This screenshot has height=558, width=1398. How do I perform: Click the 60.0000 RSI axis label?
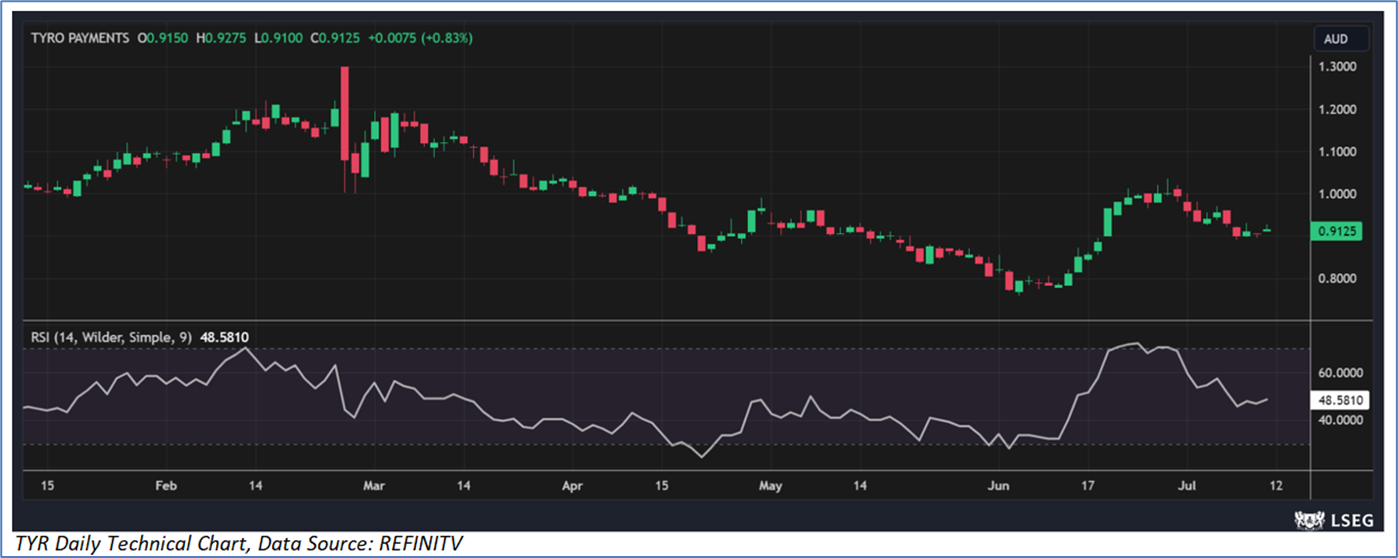coord(1341,373)
